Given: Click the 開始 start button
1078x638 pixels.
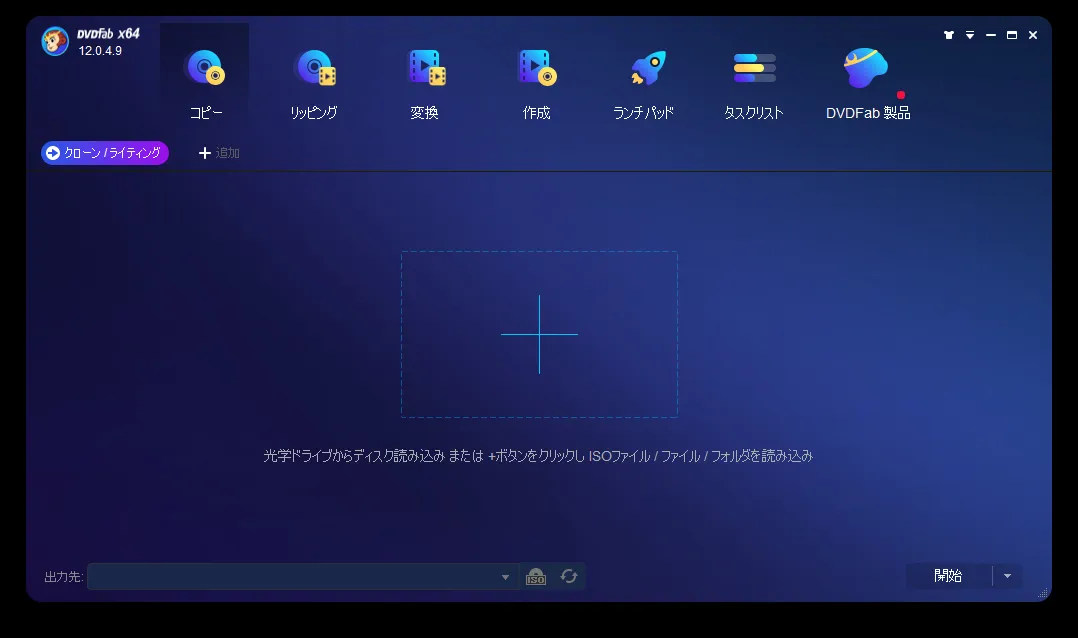Looking at the screenshot, I should click(949, 575).
